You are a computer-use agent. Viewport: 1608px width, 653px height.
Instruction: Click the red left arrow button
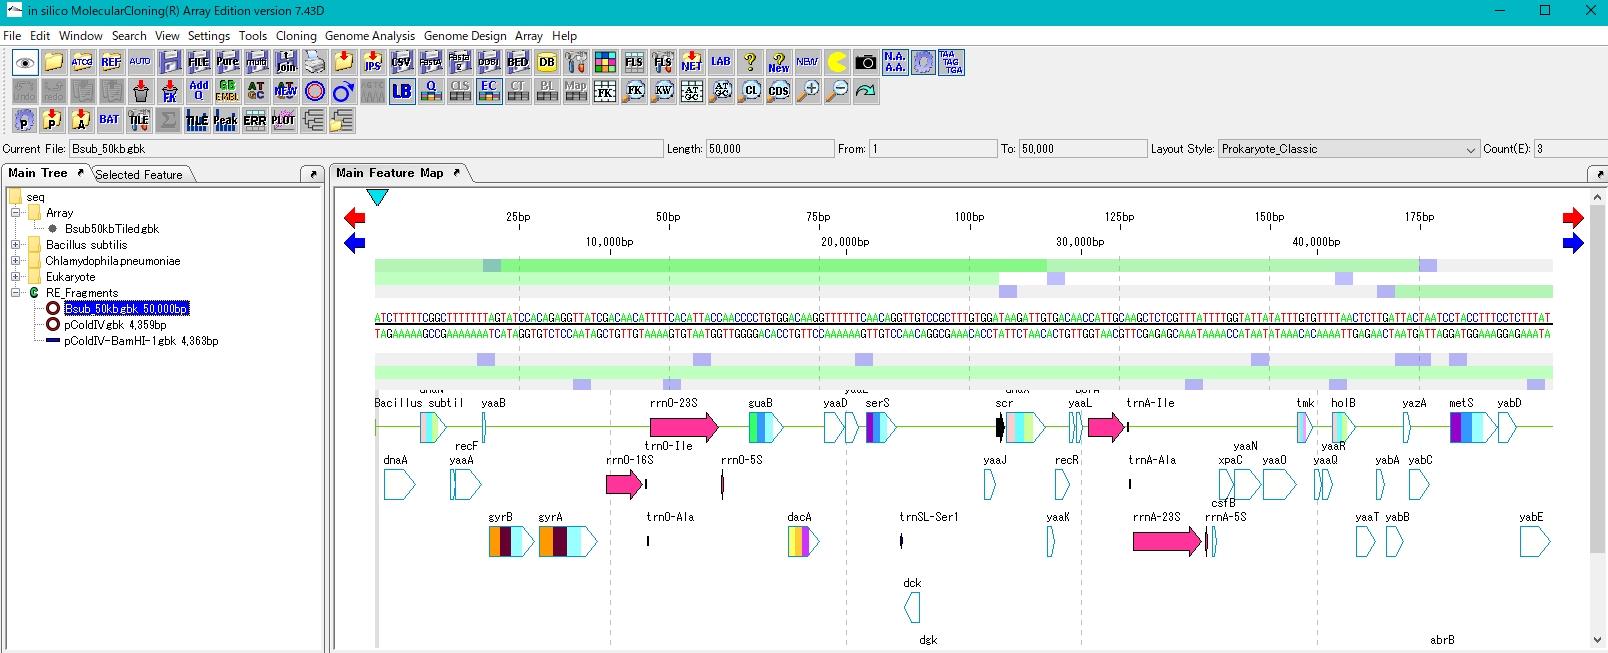[355, 217]
